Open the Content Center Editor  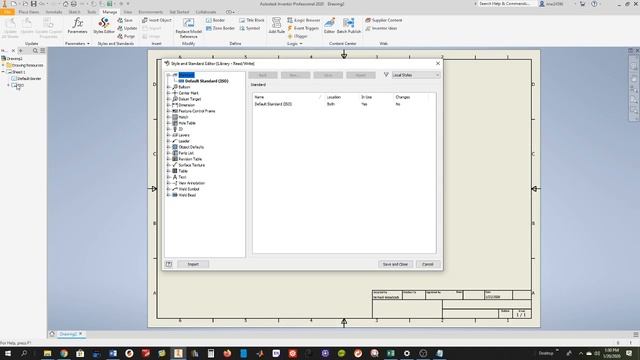click(x=329, y=25)
